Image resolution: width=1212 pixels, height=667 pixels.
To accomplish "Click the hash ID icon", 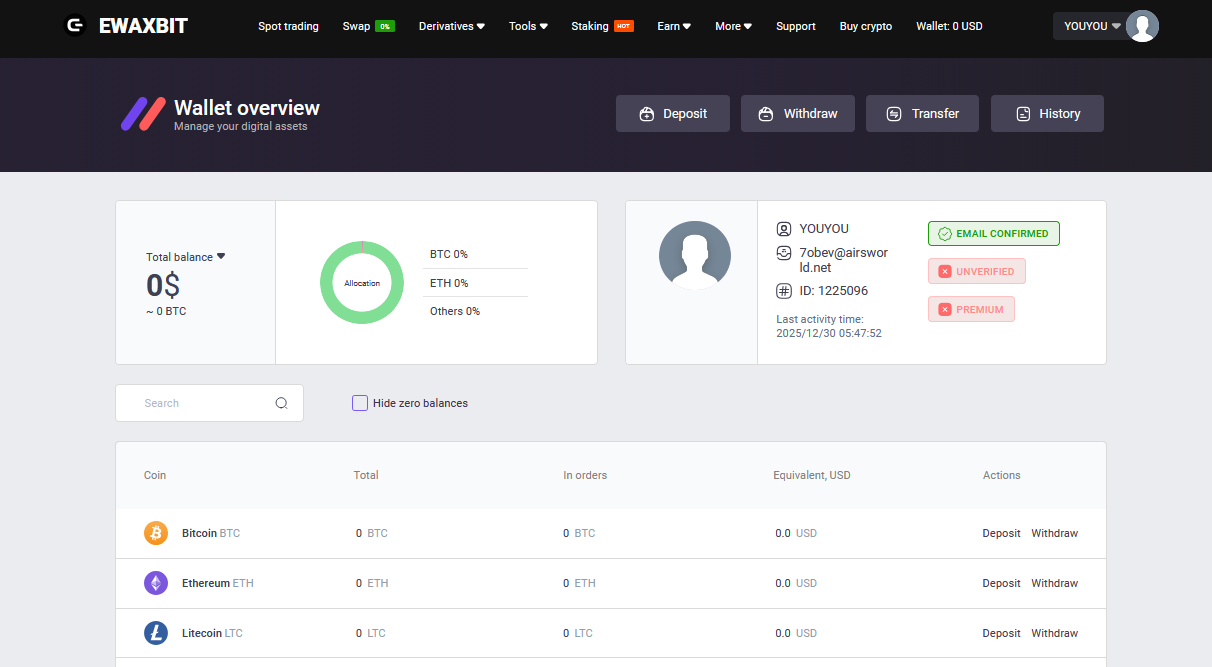I will 784,291.
